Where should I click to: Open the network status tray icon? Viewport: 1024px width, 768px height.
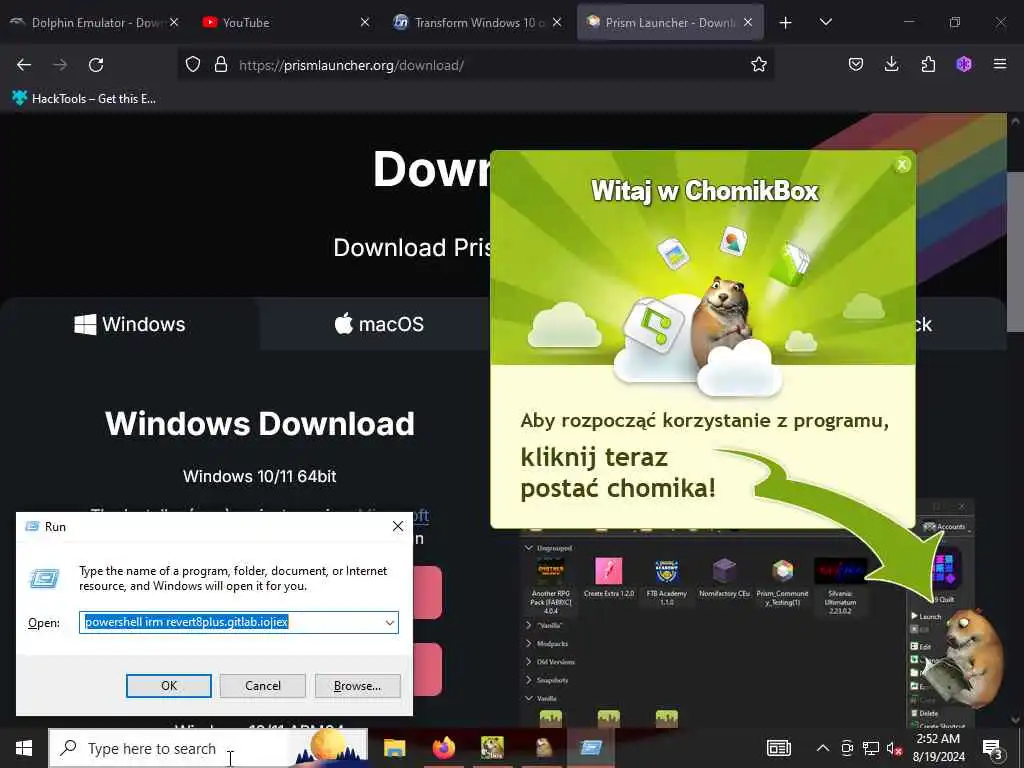(x=871, y=748)
